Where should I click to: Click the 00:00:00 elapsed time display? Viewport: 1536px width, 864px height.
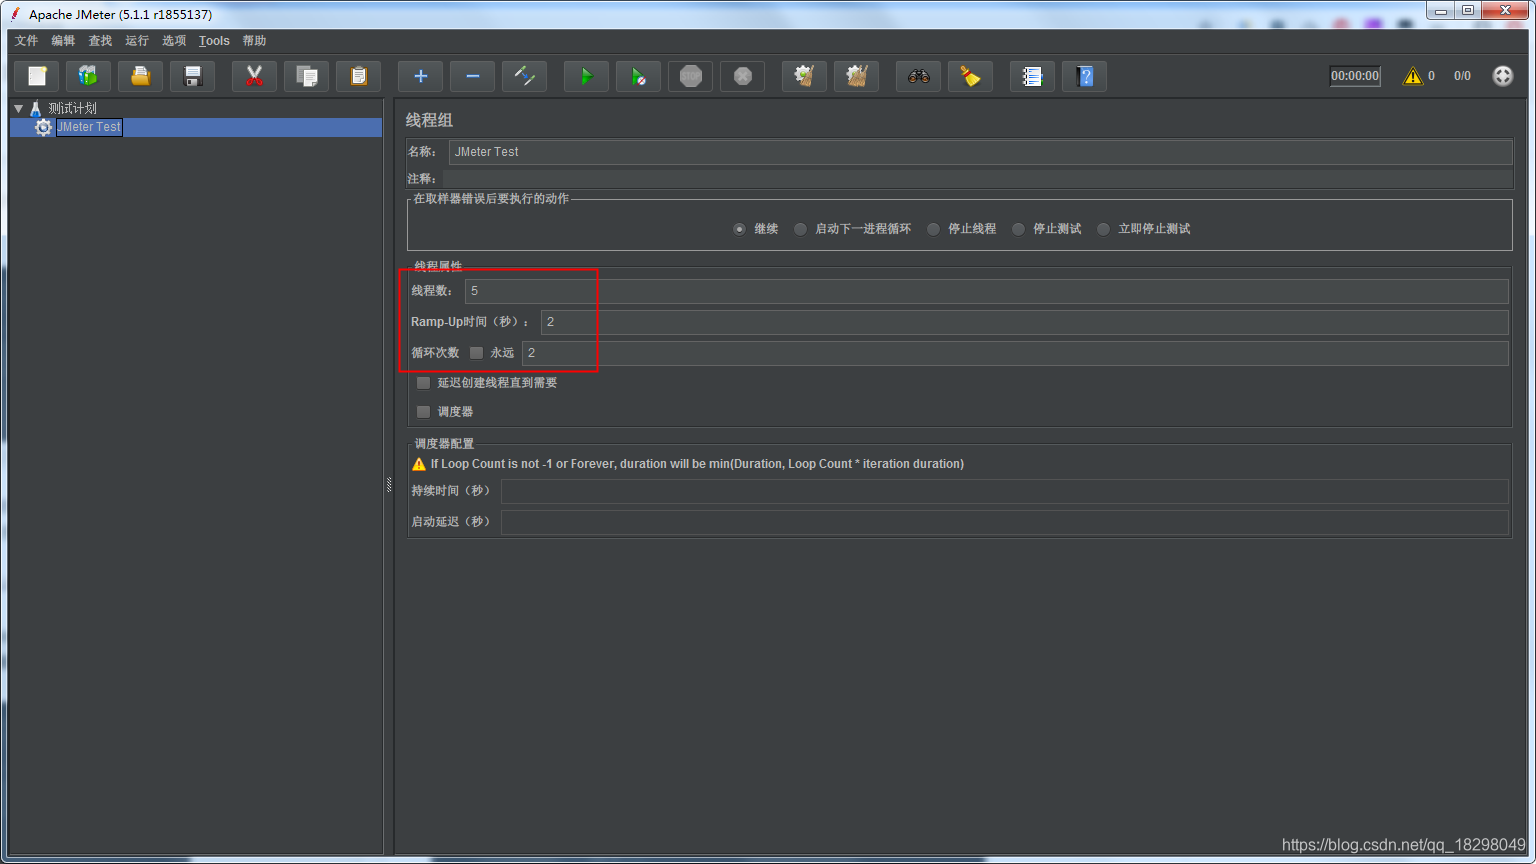(x=1355, y=76)
